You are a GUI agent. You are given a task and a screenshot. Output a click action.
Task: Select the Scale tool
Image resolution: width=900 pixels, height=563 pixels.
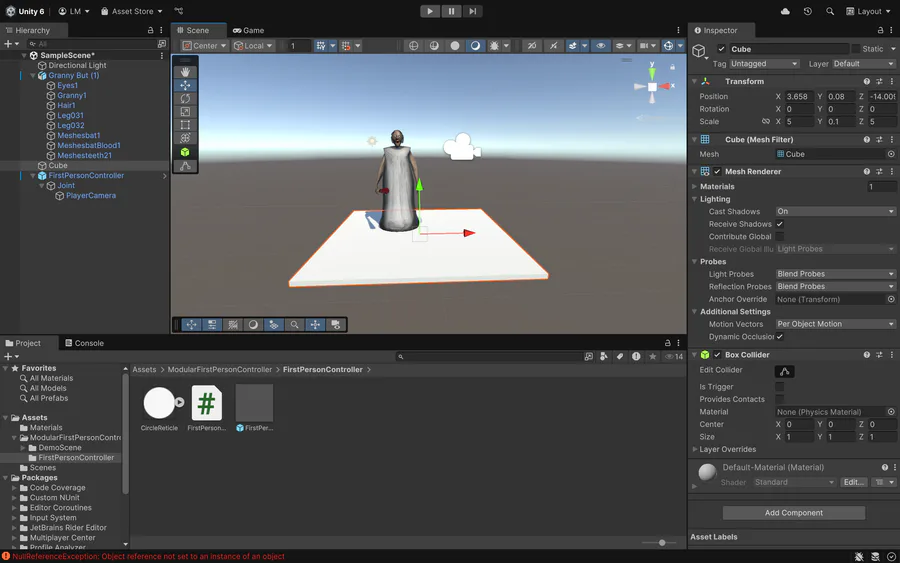pyautogui.click(x=185, y=111)
